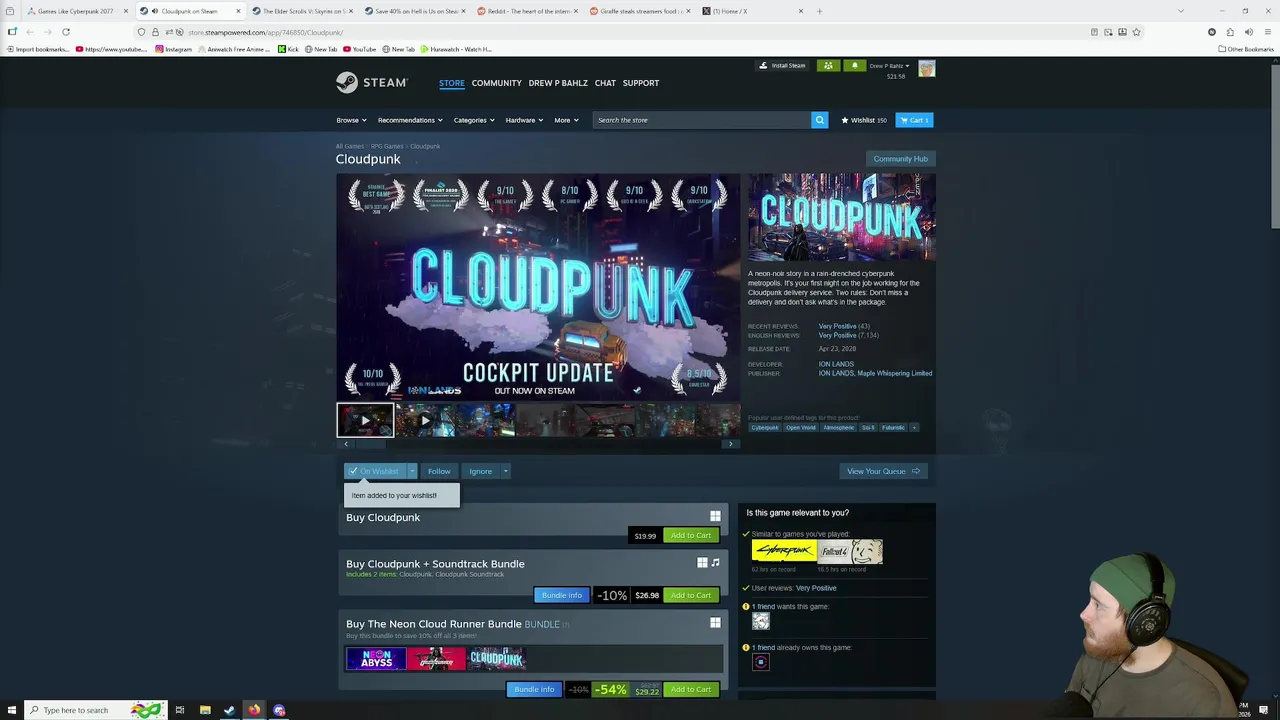This screenshot has height=720, width=1280.
Task: Click the Futuristic tag
Action: pyautogui.click(x=893, y=427)
